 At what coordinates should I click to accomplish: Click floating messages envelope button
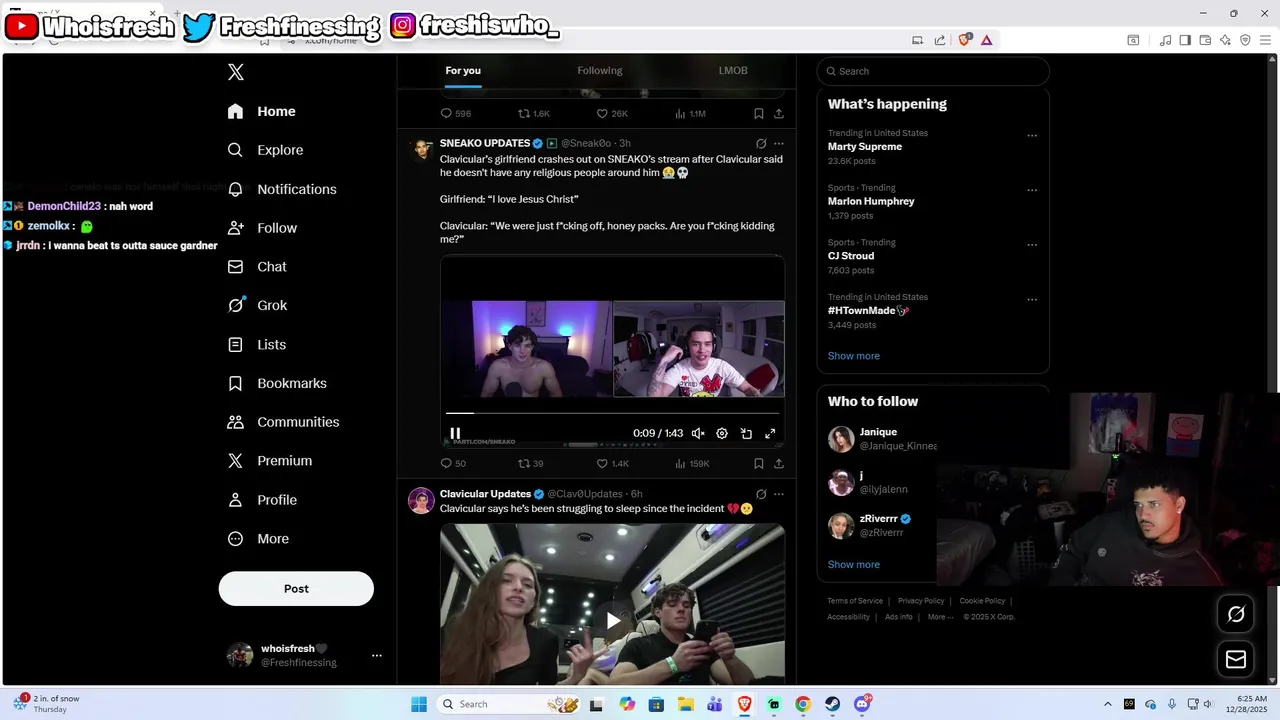point(1236,659)
